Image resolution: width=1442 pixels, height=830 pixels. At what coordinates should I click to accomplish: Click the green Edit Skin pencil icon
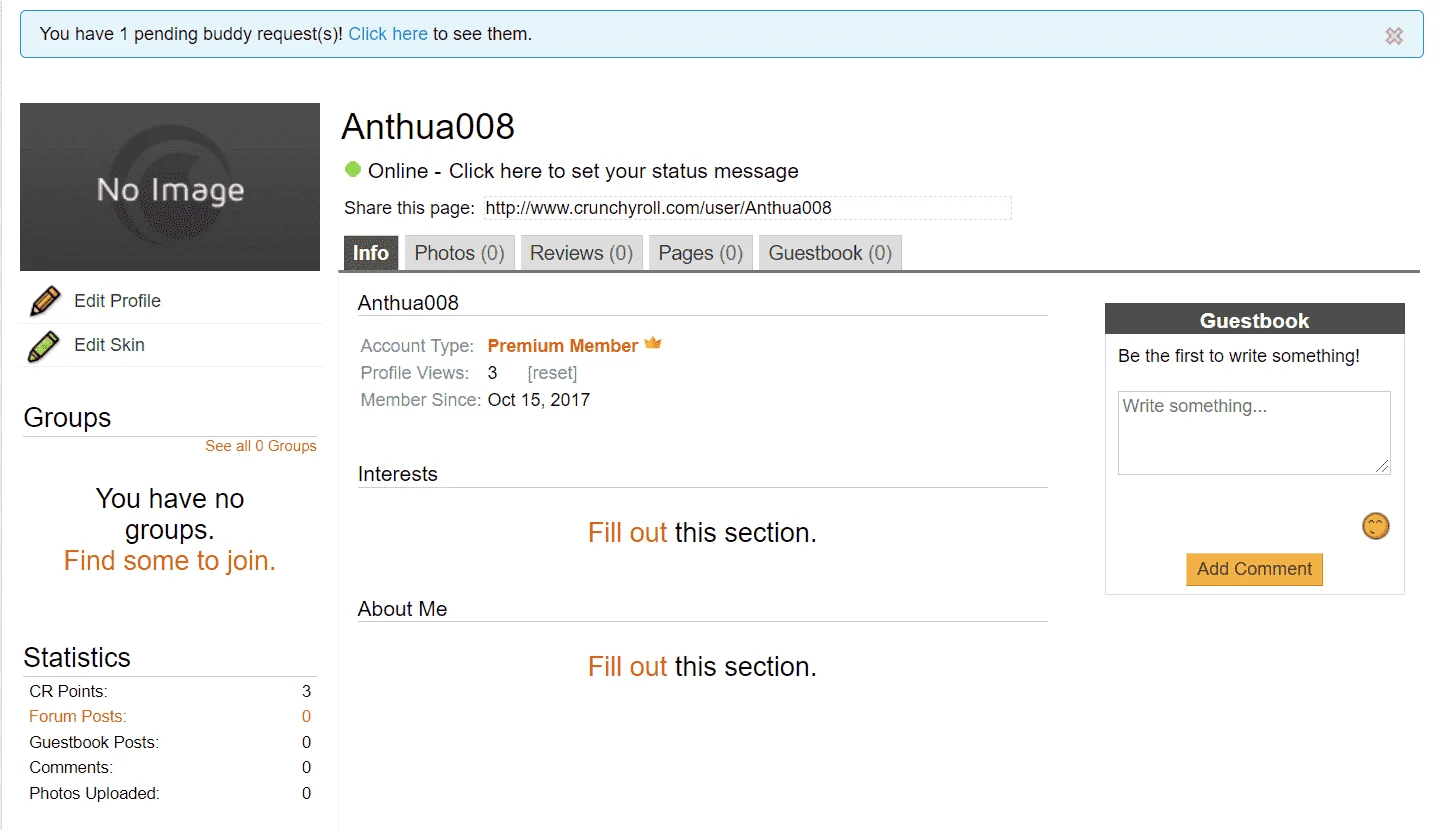45,345
